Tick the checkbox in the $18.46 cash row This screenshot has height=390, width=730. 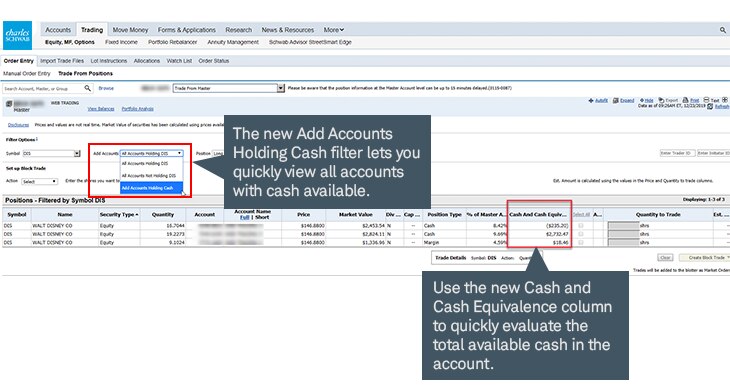(x=580, y=242)
